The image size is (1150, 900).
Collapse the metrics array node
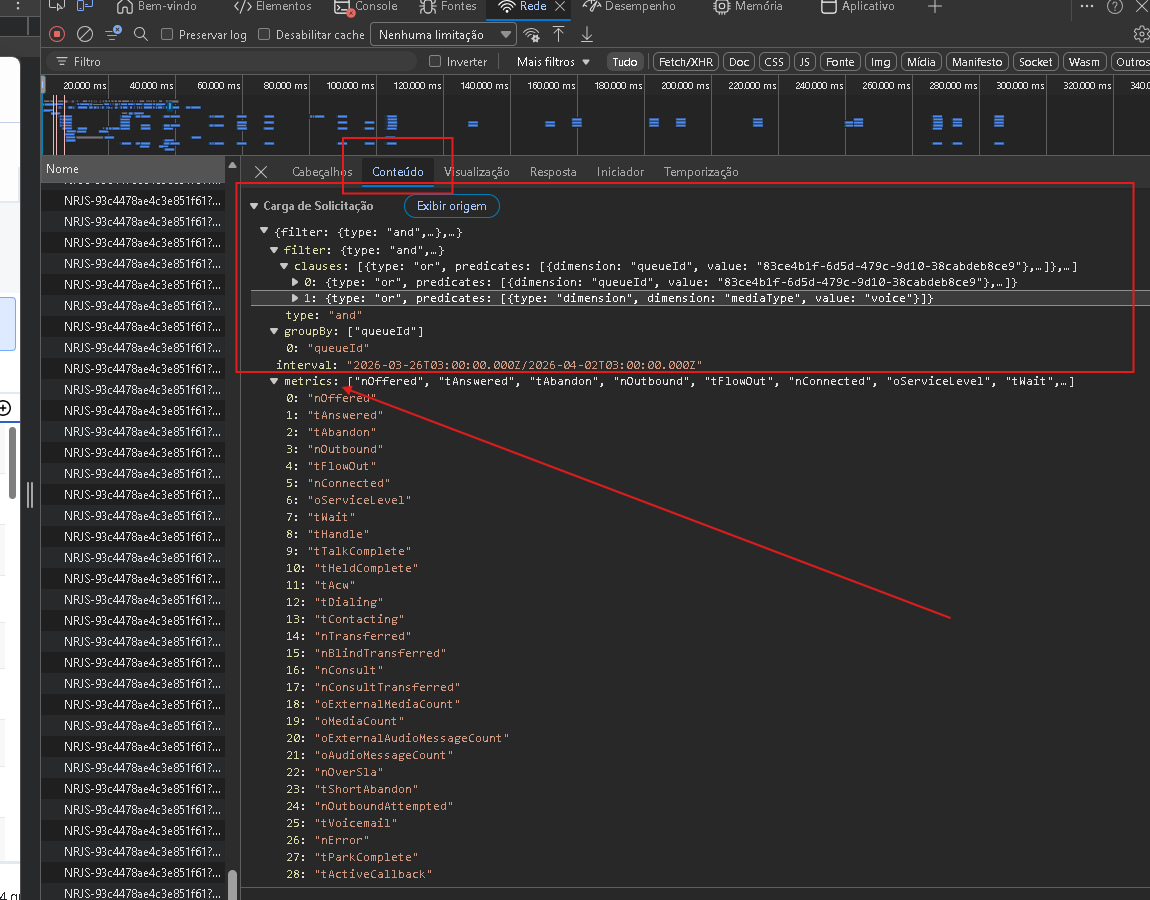[x=274, y=381]
